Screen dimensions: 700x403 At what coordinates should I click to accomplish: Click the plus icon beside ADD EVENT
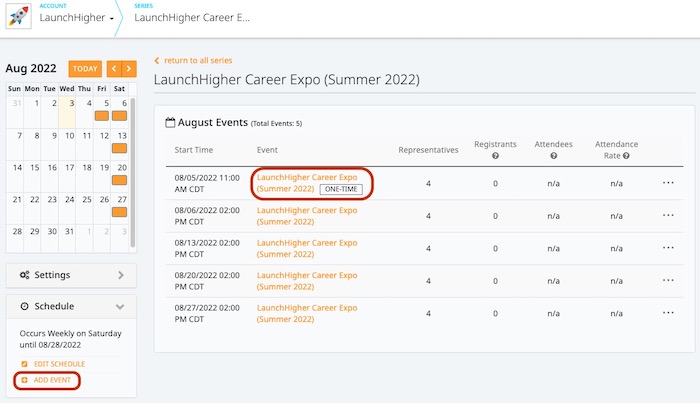click(x=25, y=380)
